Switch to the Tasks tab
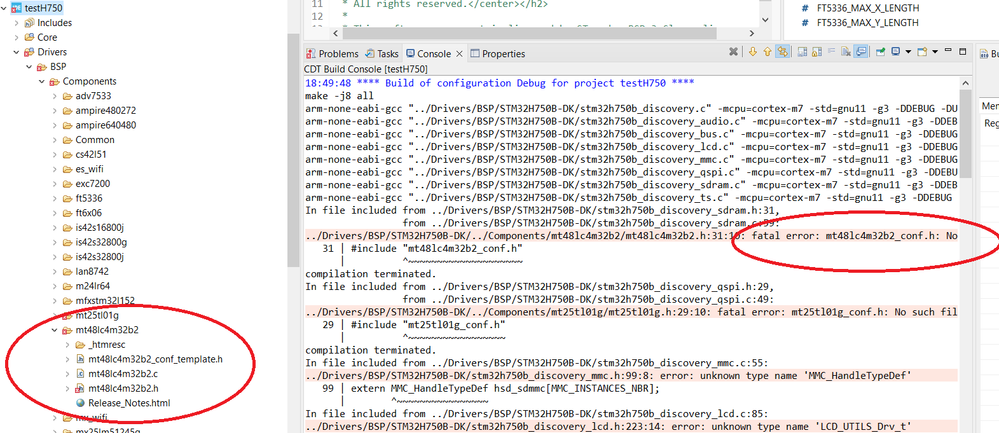 click(381, 54)
